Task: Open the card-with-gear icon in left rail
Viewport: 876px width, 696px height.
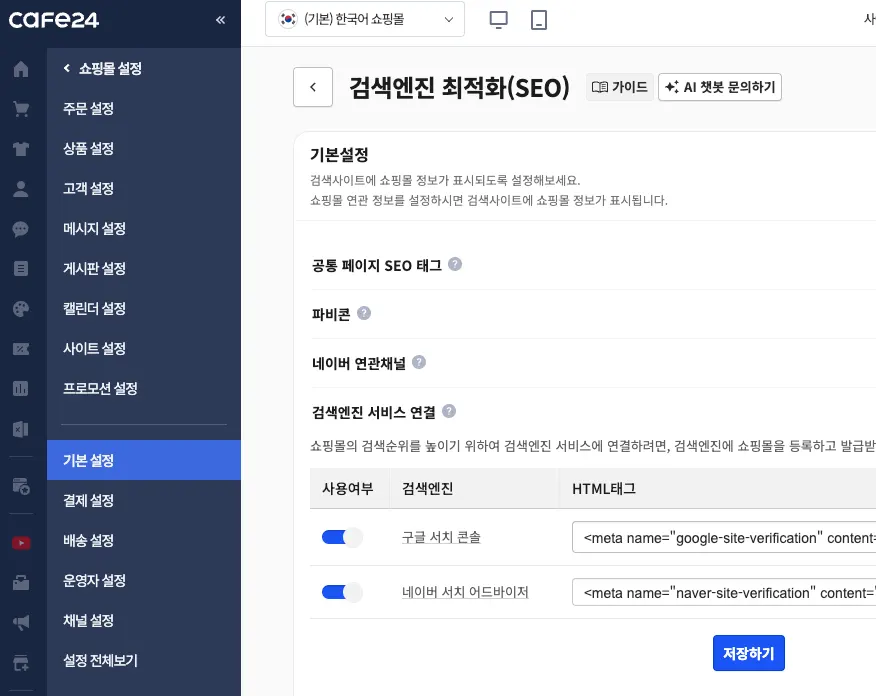Action: coord(21,486)
